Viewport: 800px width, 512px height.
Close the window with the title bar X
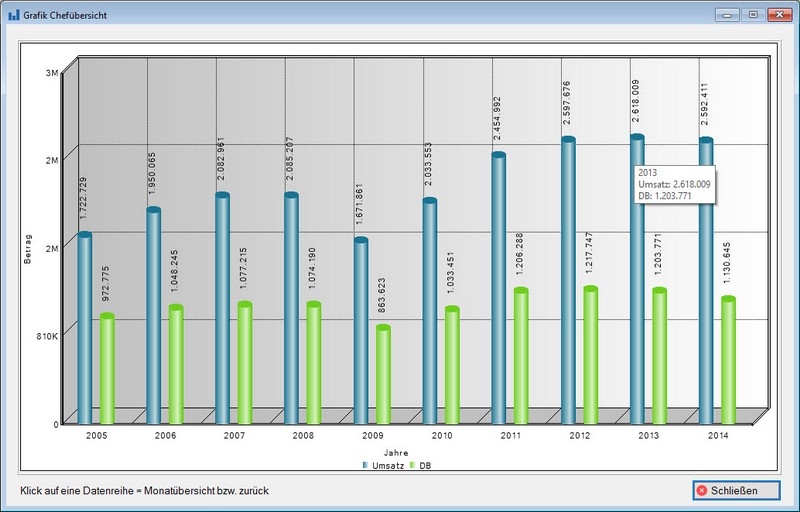777,14
